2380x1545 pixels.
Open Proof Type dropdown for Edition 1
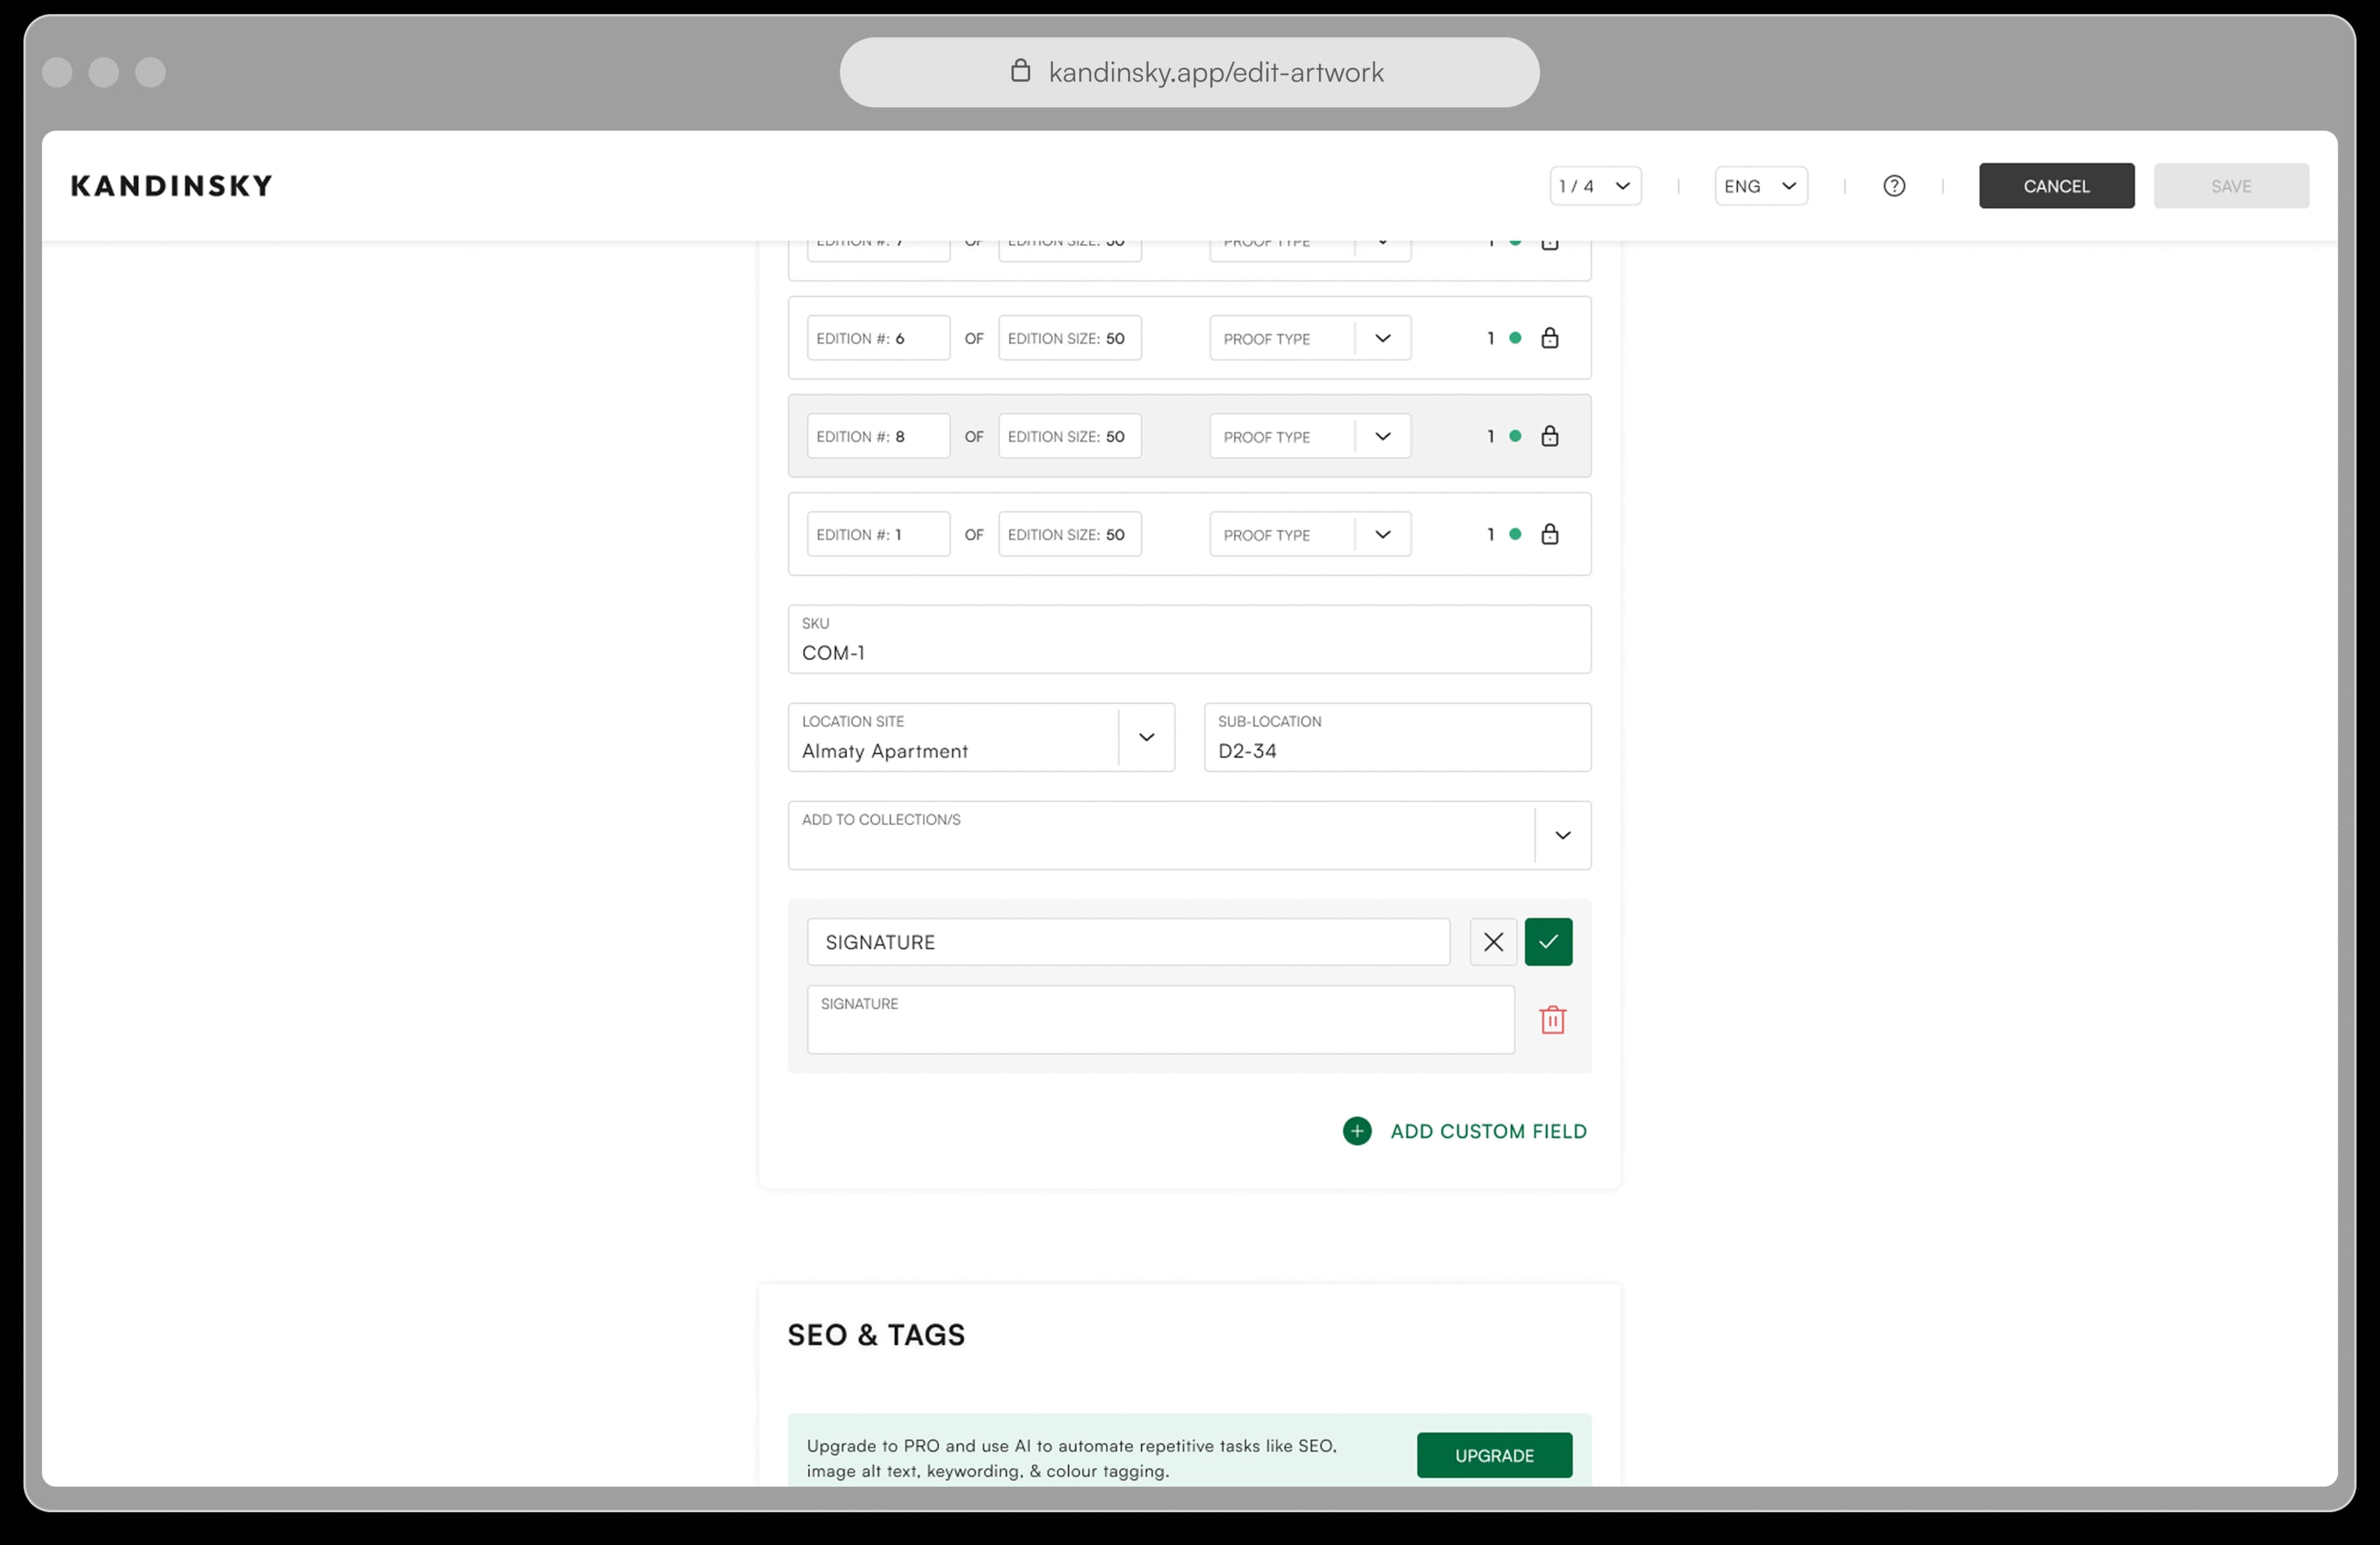pyautogui.click(x=1310, y=534)
